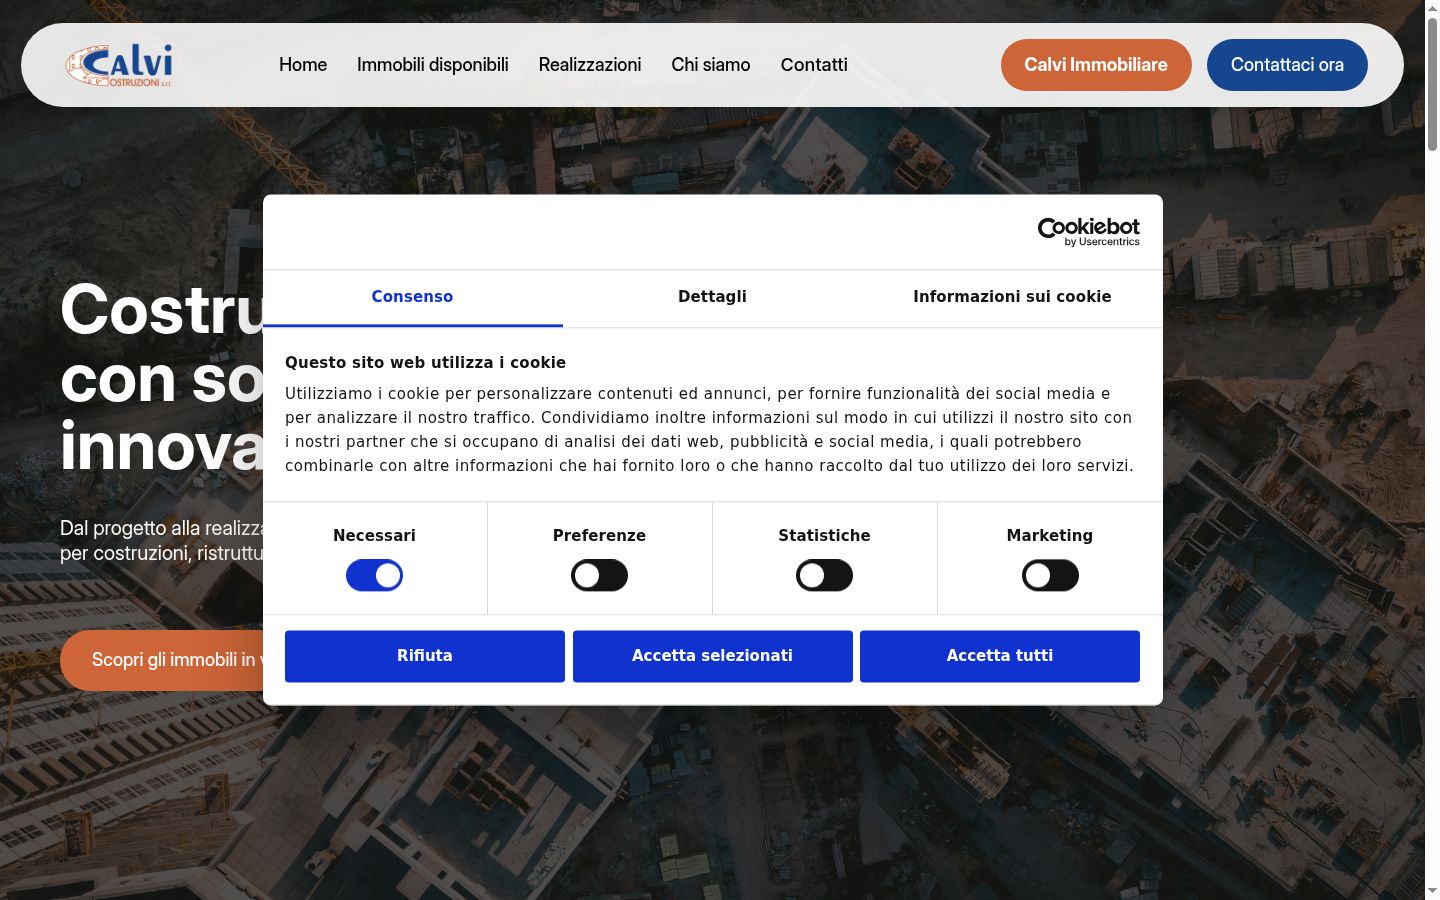The width and height of the screenshot is (1440, 900).
Task: Click the Calvi Costruzioni logo
Action: click(119, 65)
